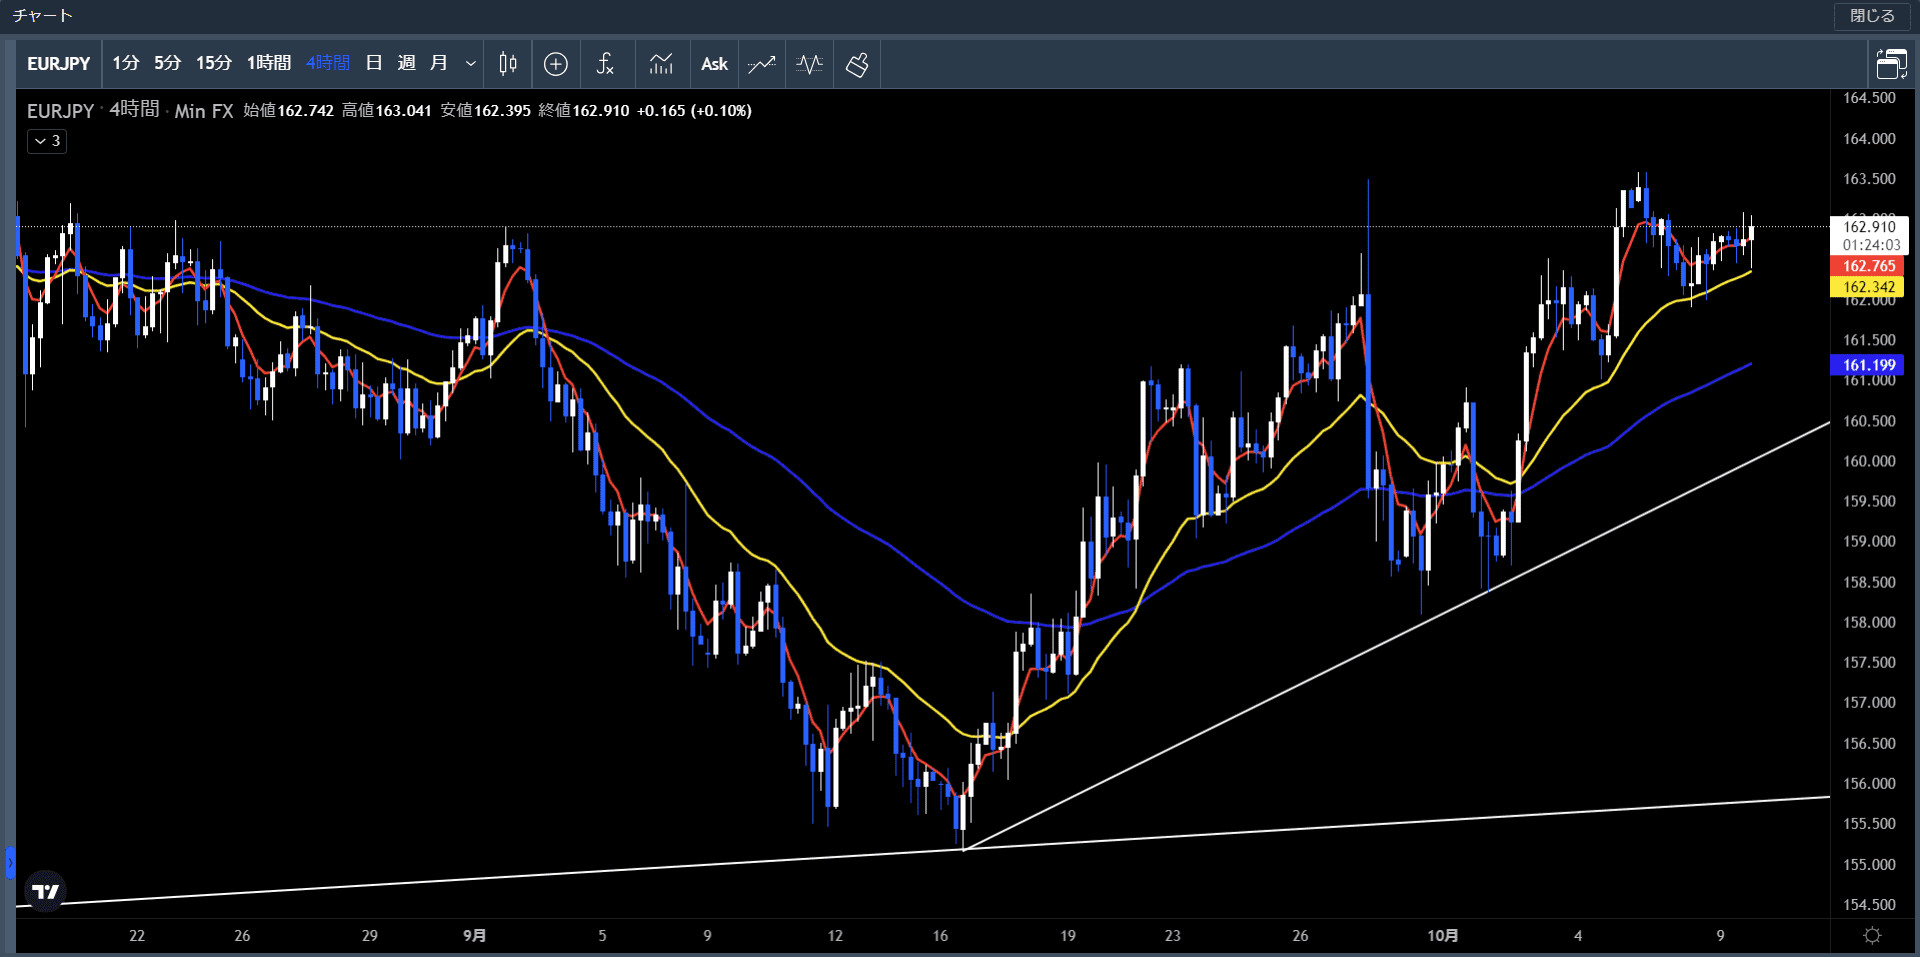The image size is (1920, 957).
Task: Click the 終値162.910 closing value
Action: click(584, 111)
